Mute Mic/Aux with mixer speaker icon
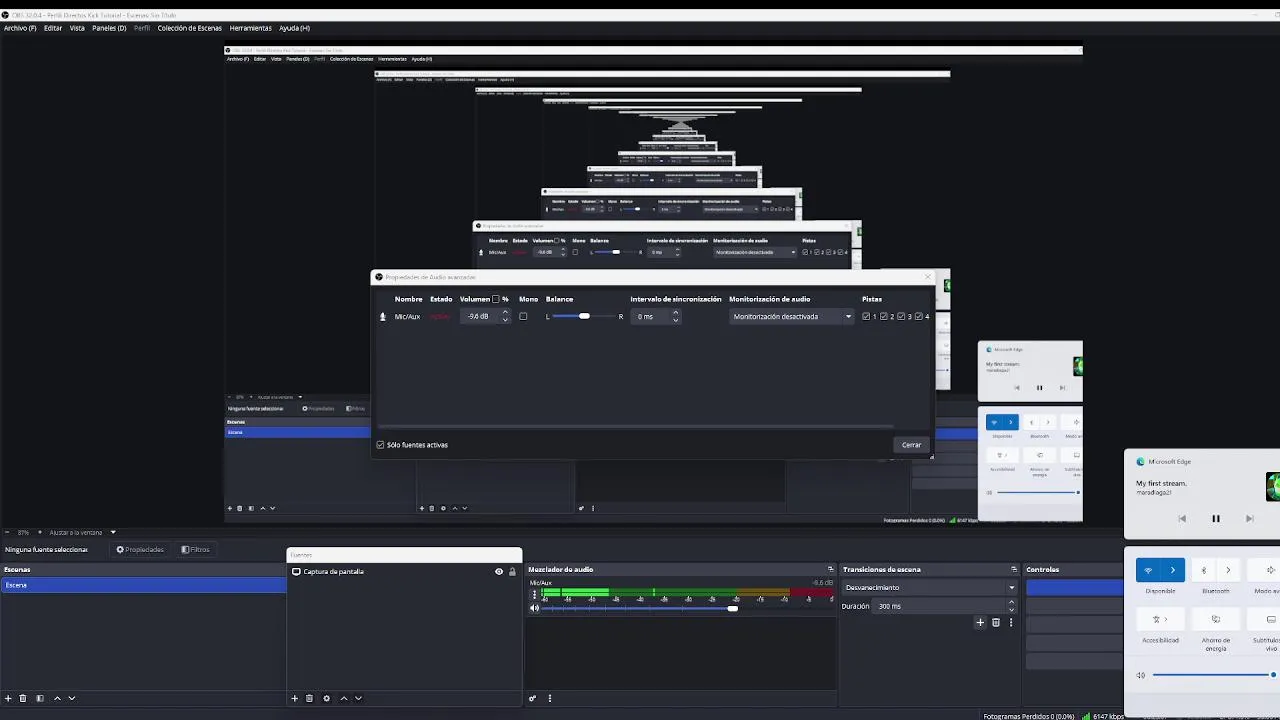Screen dimensions: 1280x720 pyautogui.click(x=534, y=608)
